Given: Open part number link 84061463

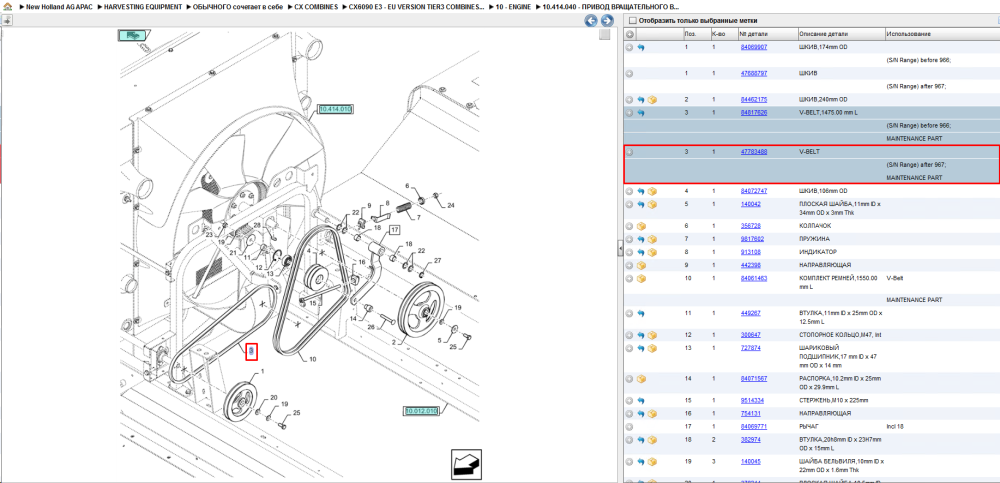Looking at the screenshot, I should pyautogui.click(x=753, y=278).
